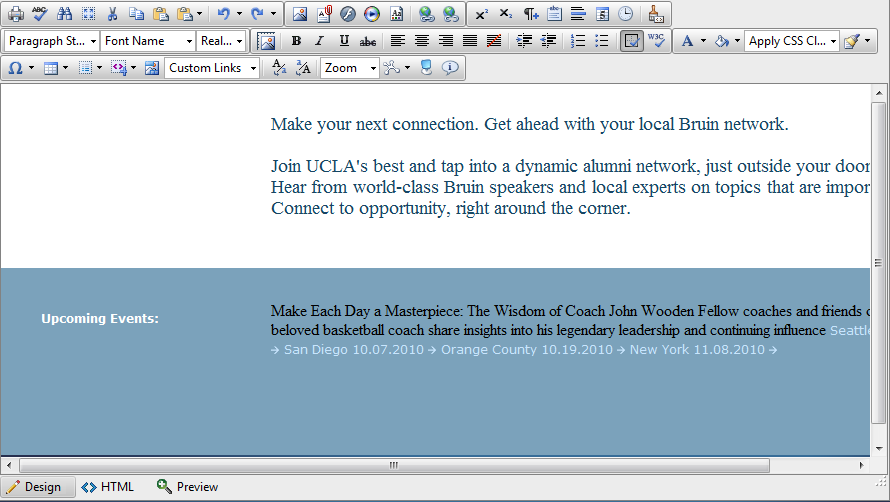Toggle underline formatting
This screenshot has height=502, width=890.
[x=344, y=41]
